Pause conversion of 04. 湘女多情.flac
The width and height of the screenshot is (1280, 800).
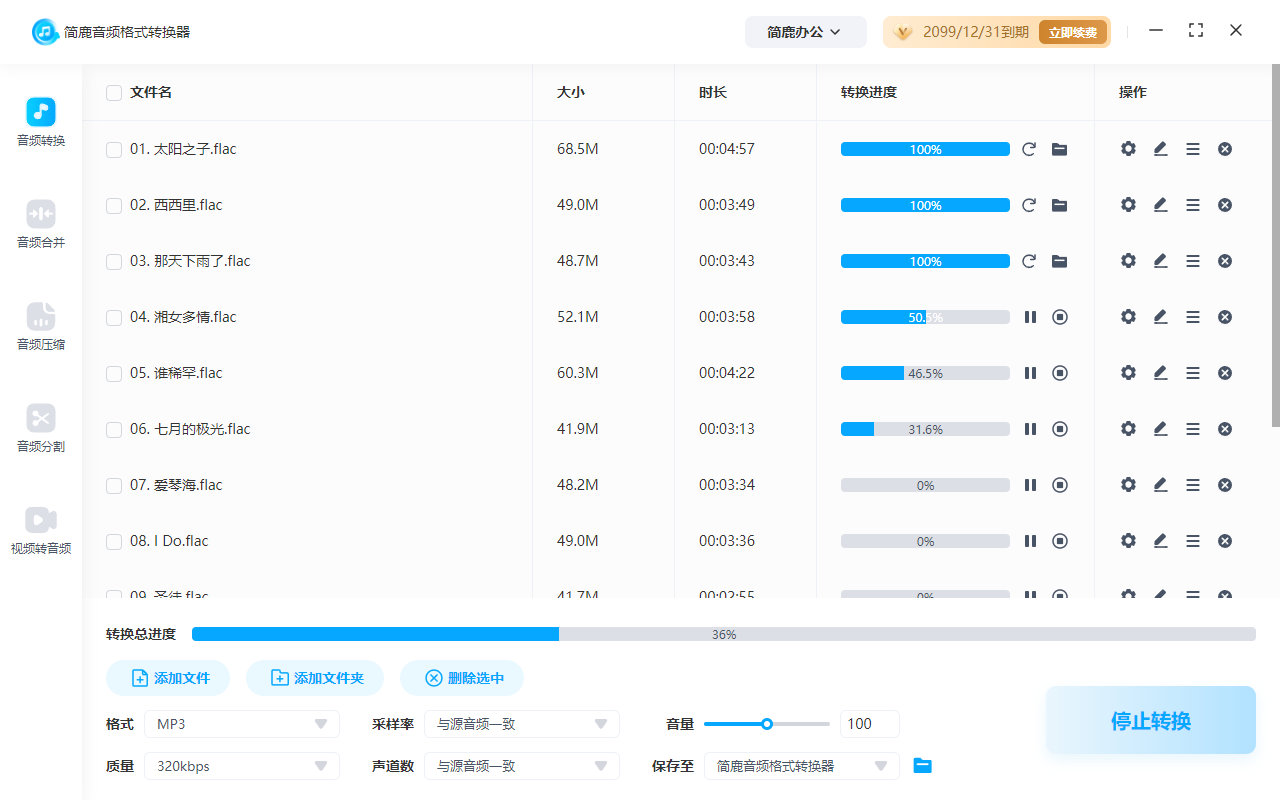(1030, 316)
